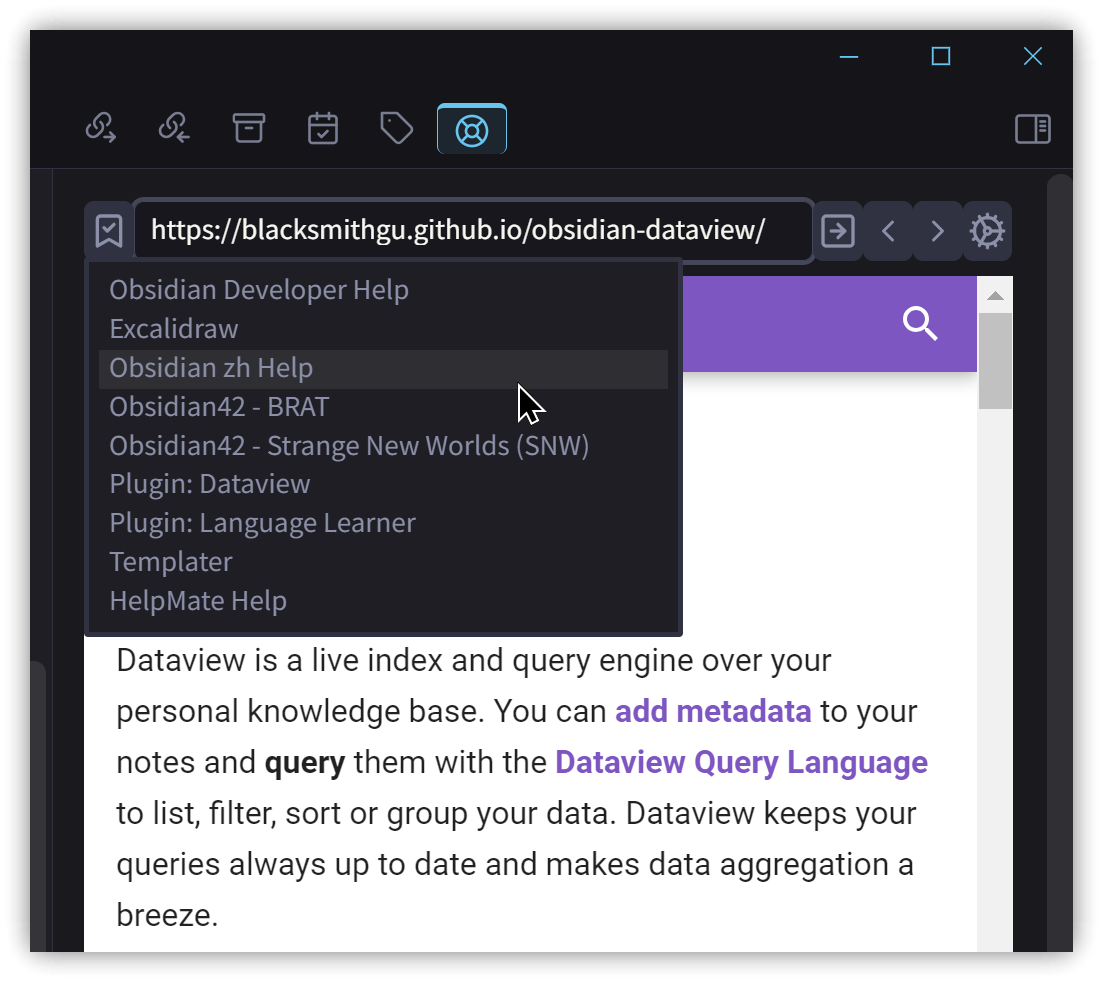This screenshot has height=982, width=1103.
Task: Open the calendar check panel icon
Action: [323, 129]
